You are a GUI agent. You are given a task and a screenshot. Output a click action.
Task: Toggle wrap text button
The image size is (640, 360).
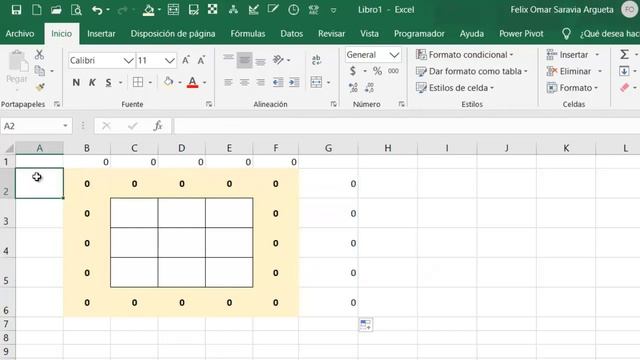[316, 60]
